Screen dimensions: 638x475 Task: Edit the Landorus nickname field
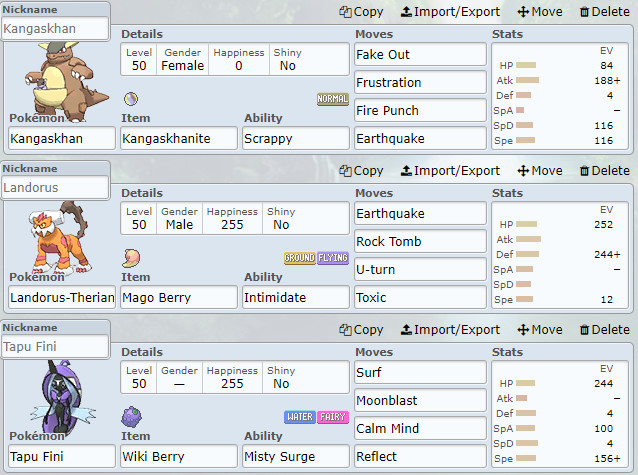click(x=55, y=188)
